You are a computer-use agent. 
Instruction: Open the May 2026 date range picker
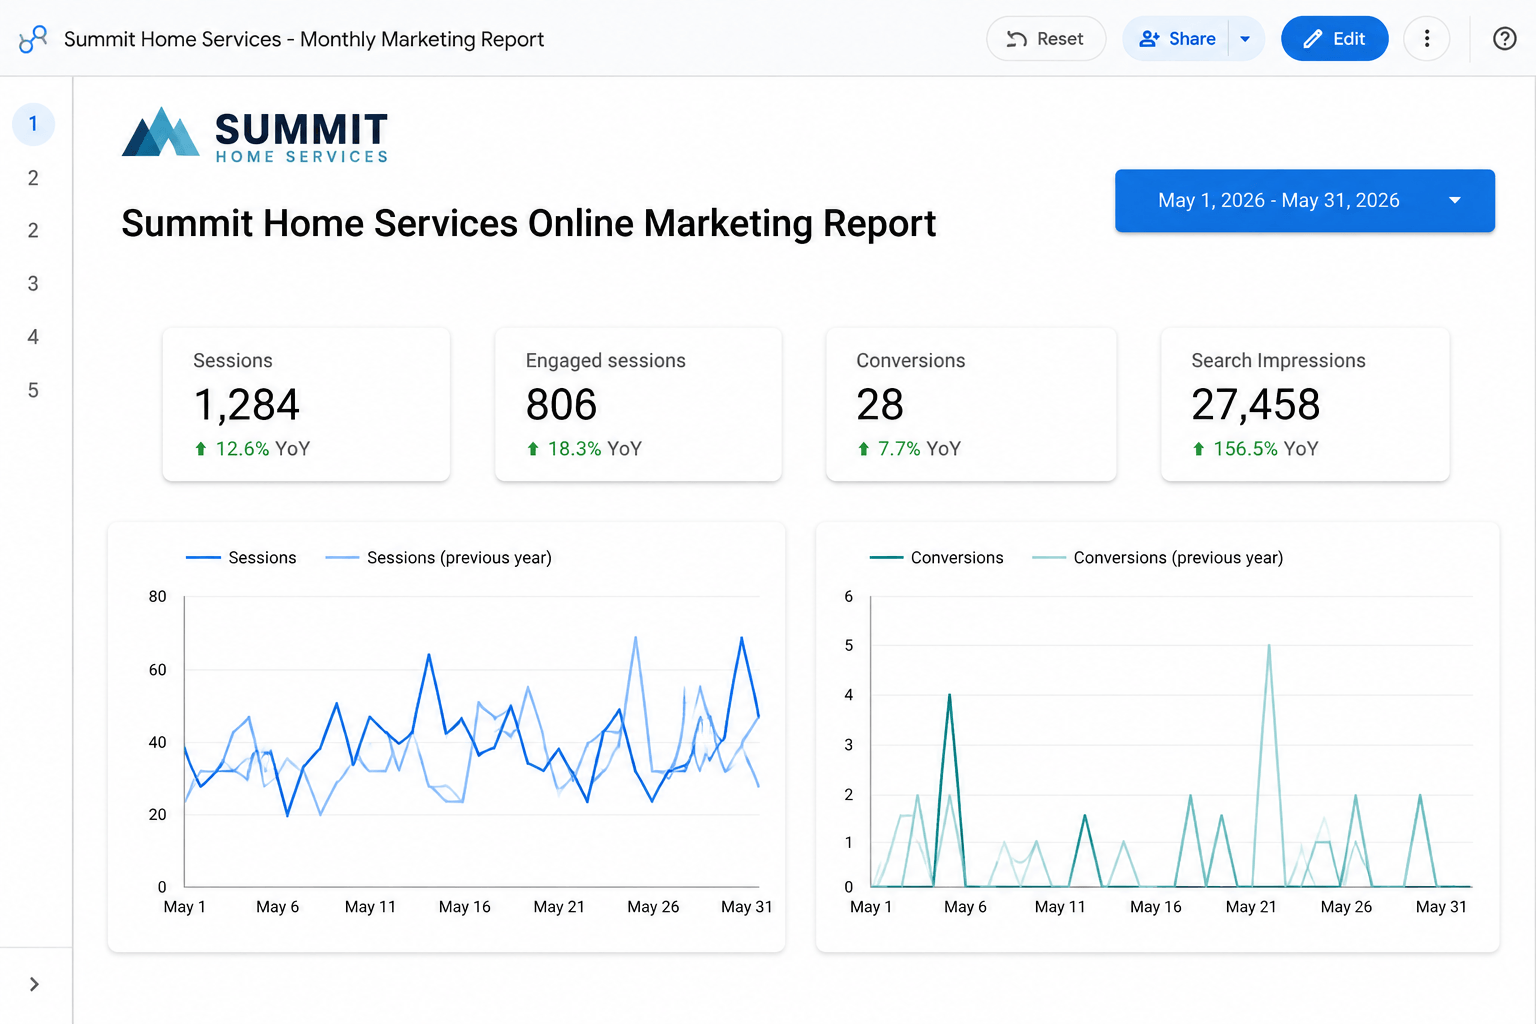click(x=1304, y=201)
